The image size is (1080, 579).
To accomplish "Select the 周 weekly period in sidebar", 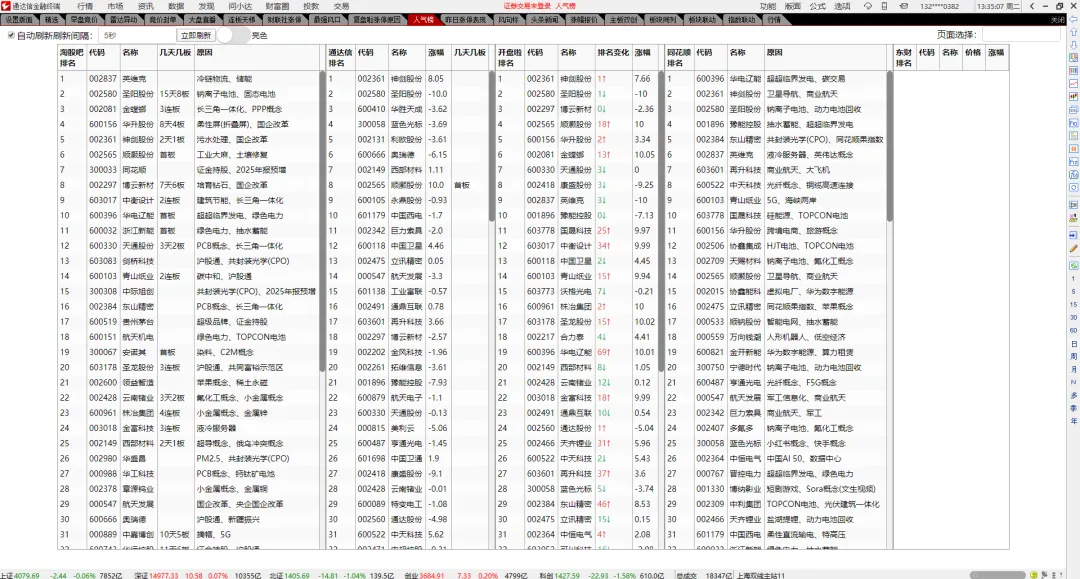I will point(1073,357).
